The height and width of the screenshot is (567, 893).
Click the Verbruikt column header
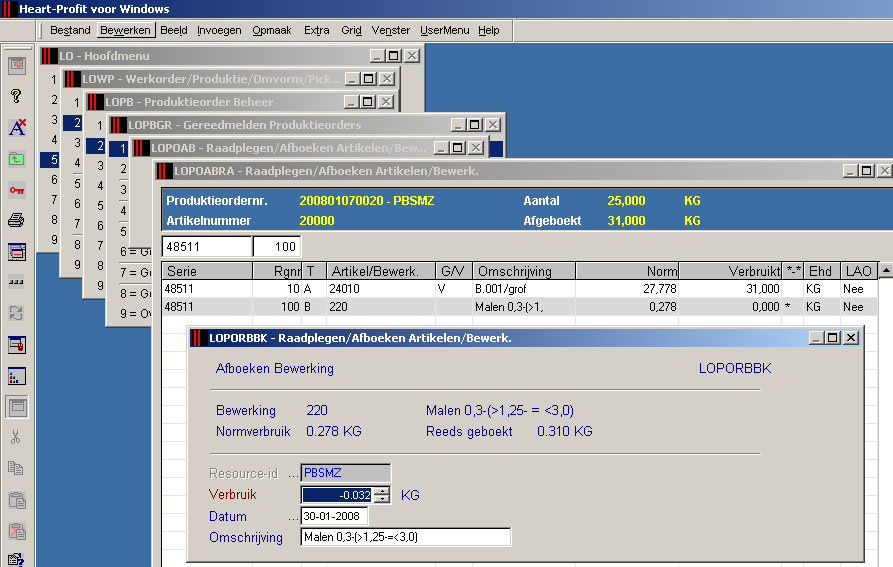coord(731,271)
